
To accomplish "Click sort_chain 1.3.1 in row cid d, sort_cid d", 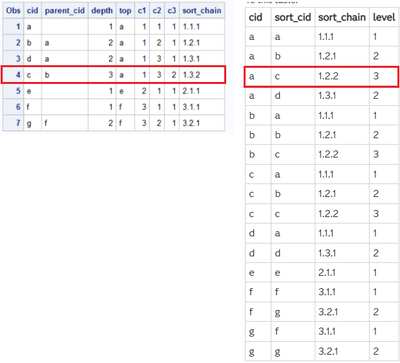I will (x=327, y=253).
